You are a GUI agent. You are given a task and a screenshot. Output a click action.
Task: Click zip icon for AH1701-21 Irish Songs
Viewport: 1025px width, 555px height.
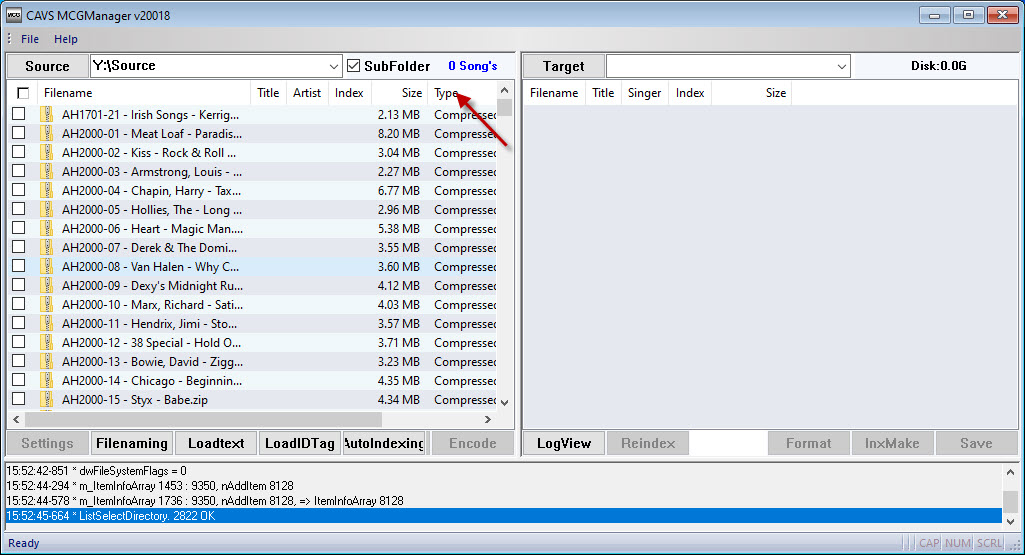pyautogui.click(x=47, y=114)
